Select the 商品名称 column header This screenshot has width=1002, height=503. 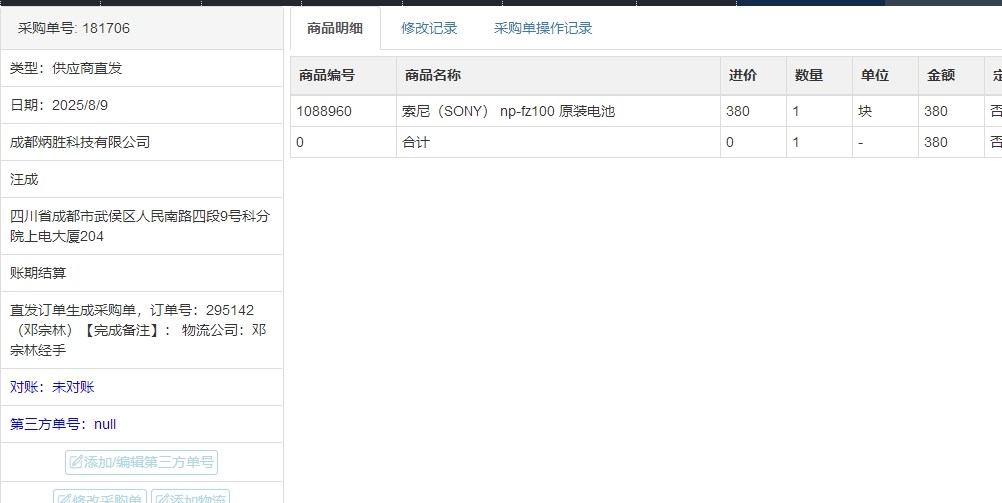(x=558, y=75)
